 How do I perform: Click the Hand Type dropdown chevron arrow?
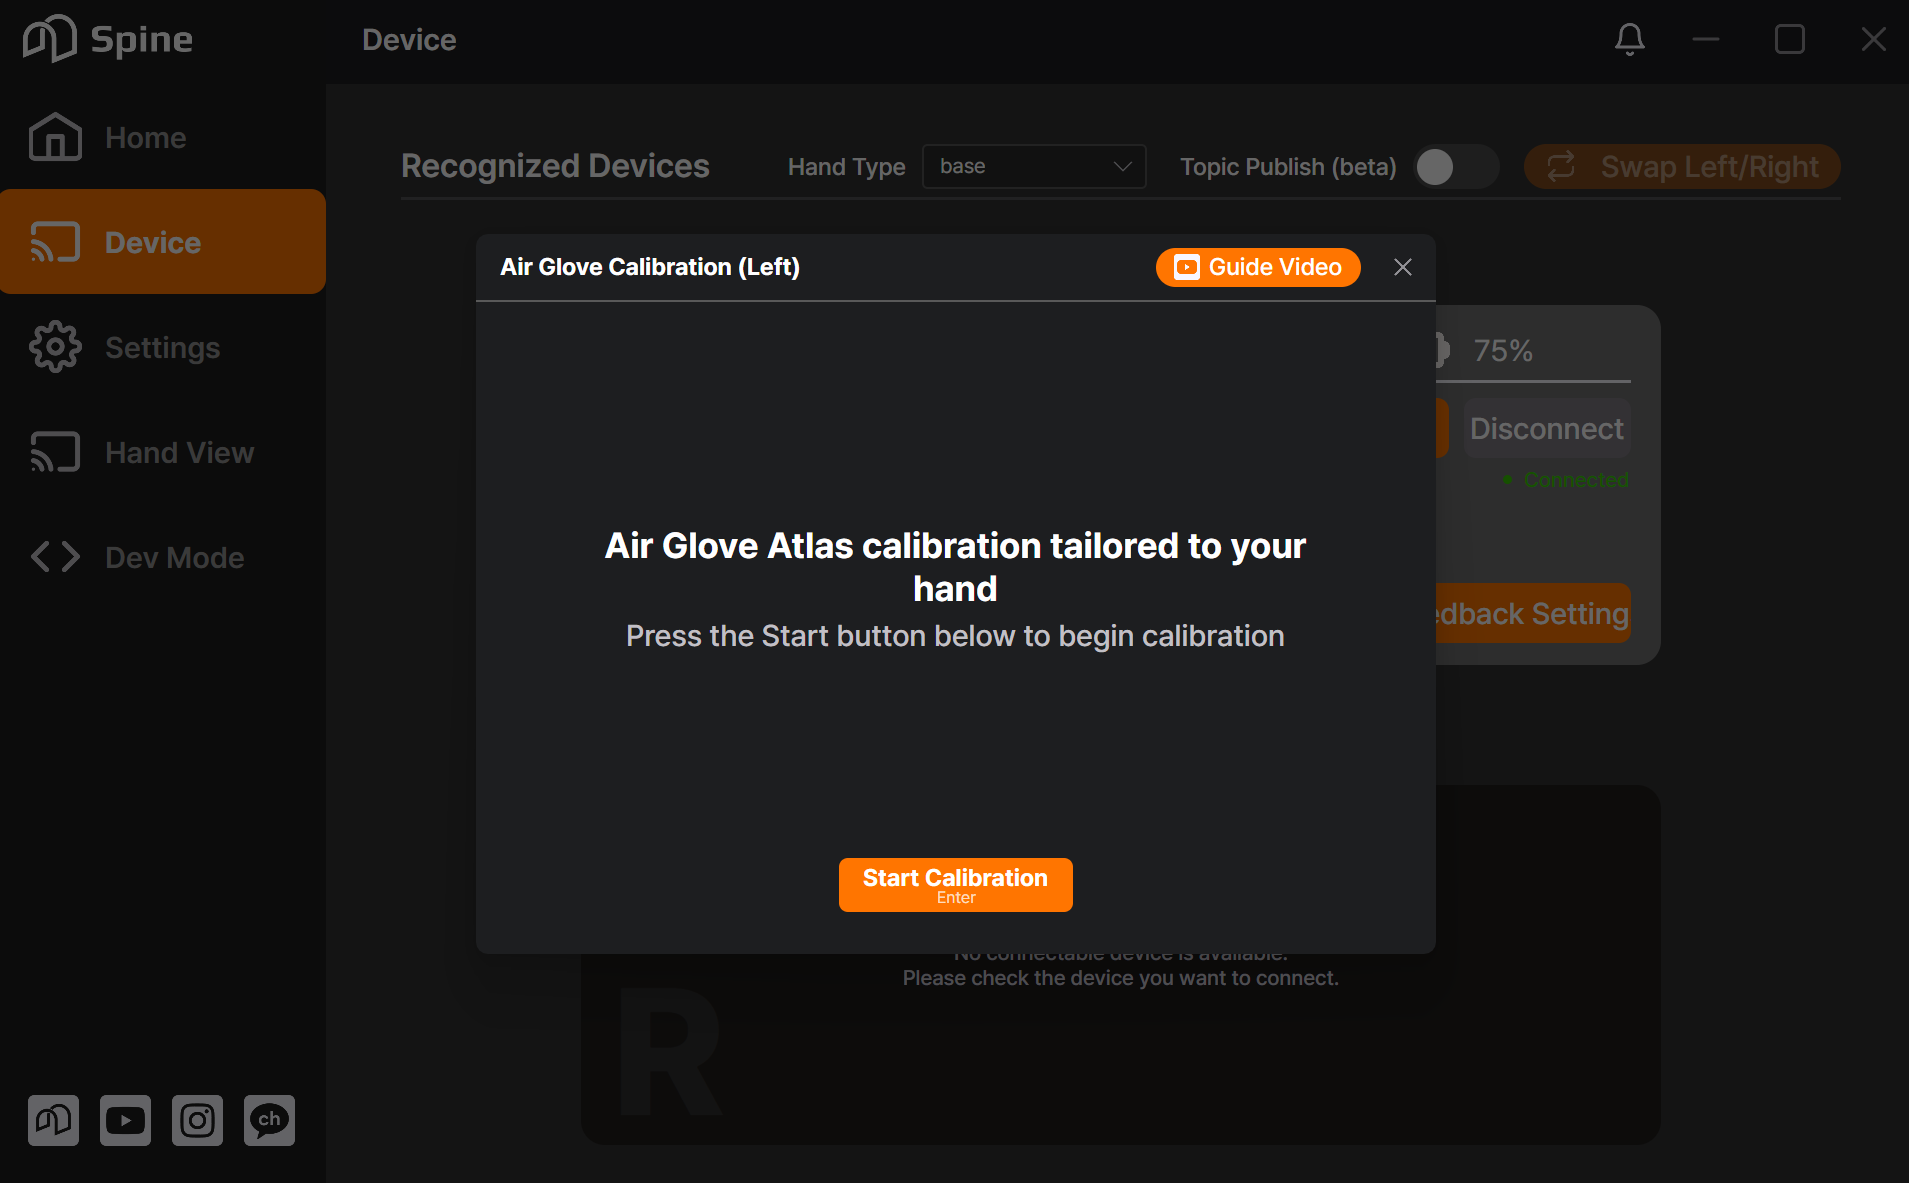(x=1122, y=166)
